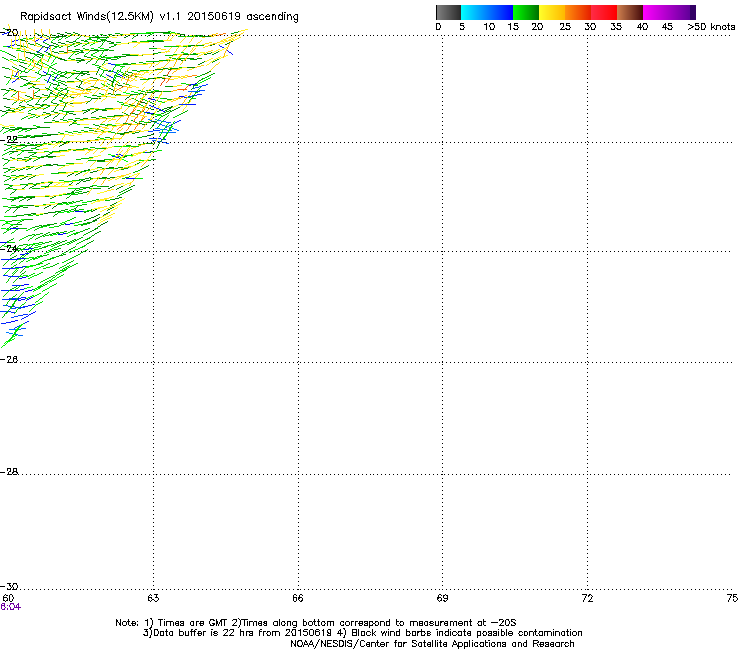The width and height of the screenshot is (740, 650).
Task: Click the brown 35-40 knots legend swatch
Action: click(630, 12)
